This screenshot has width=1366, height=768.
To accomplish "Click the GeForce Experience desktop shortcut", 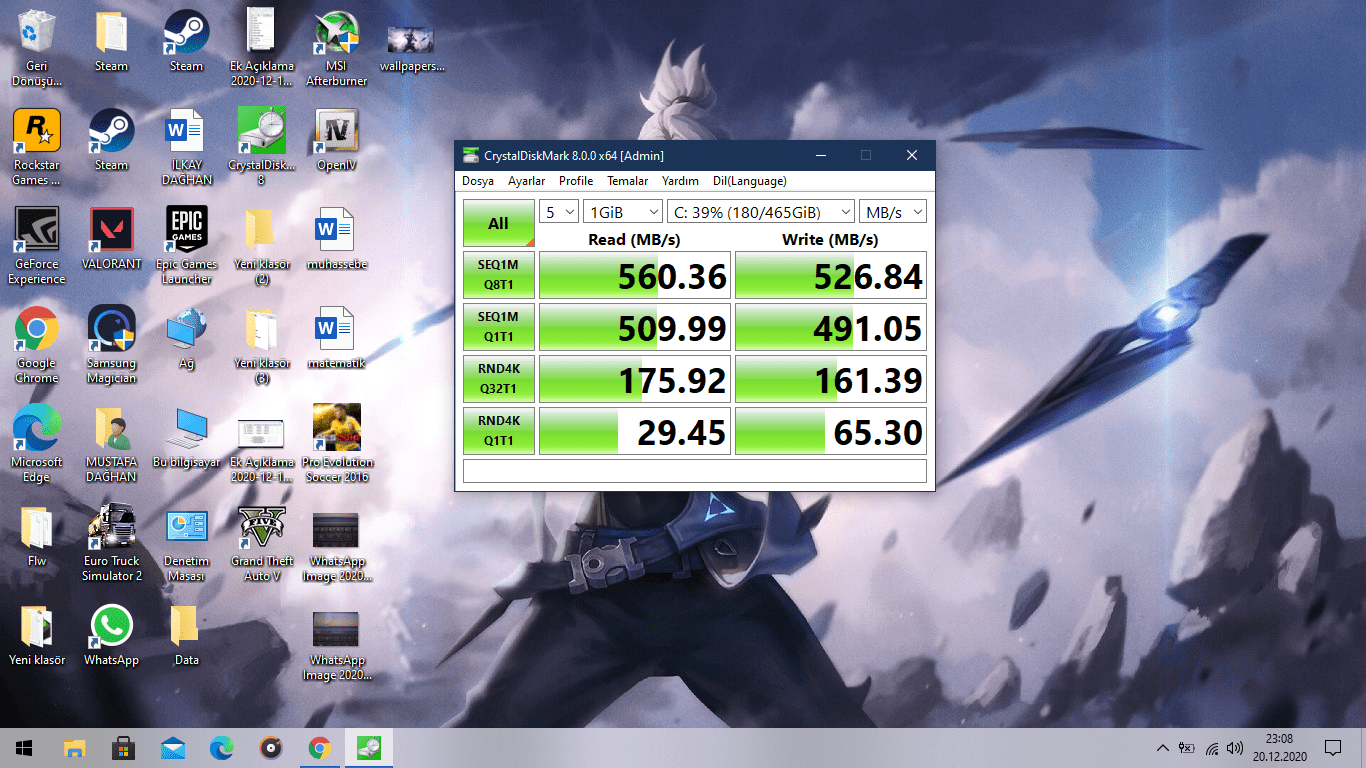I will click(37, 246).
